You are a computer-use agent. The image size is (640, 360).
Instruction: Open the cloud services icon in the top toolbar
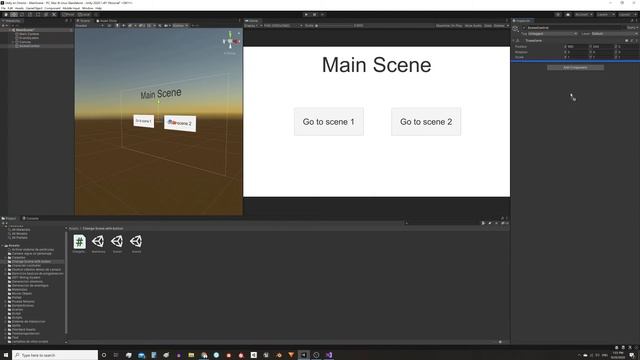pyautogui.click(x=568, y=15)
